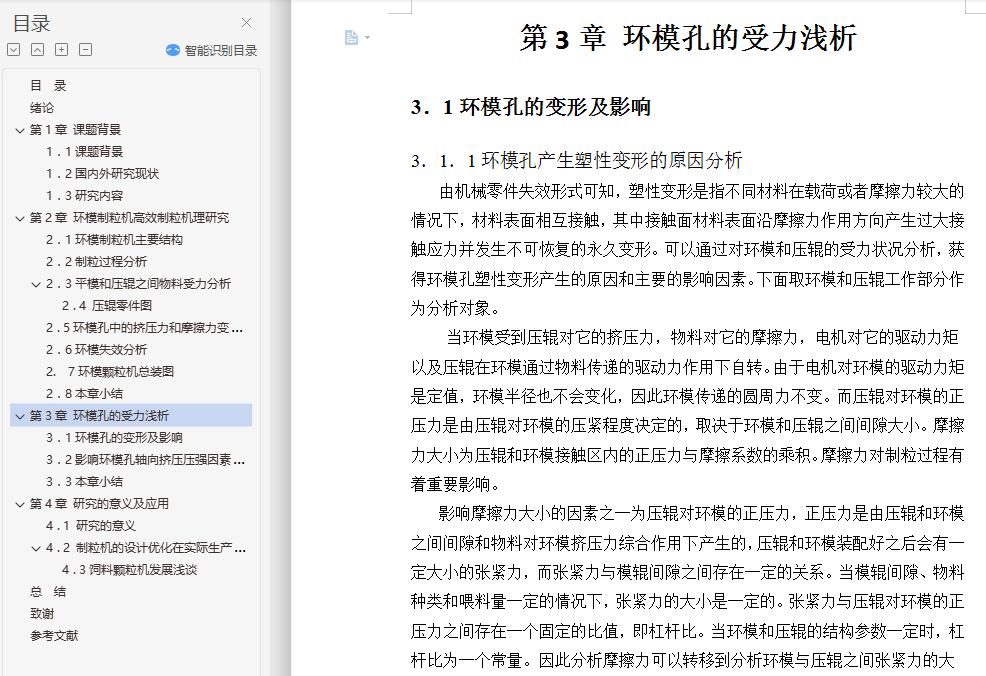Viewport: 986px width, 676px height.
Task: Jump to 2.1环模制粒机主要结构
Action: pos(114,240)
